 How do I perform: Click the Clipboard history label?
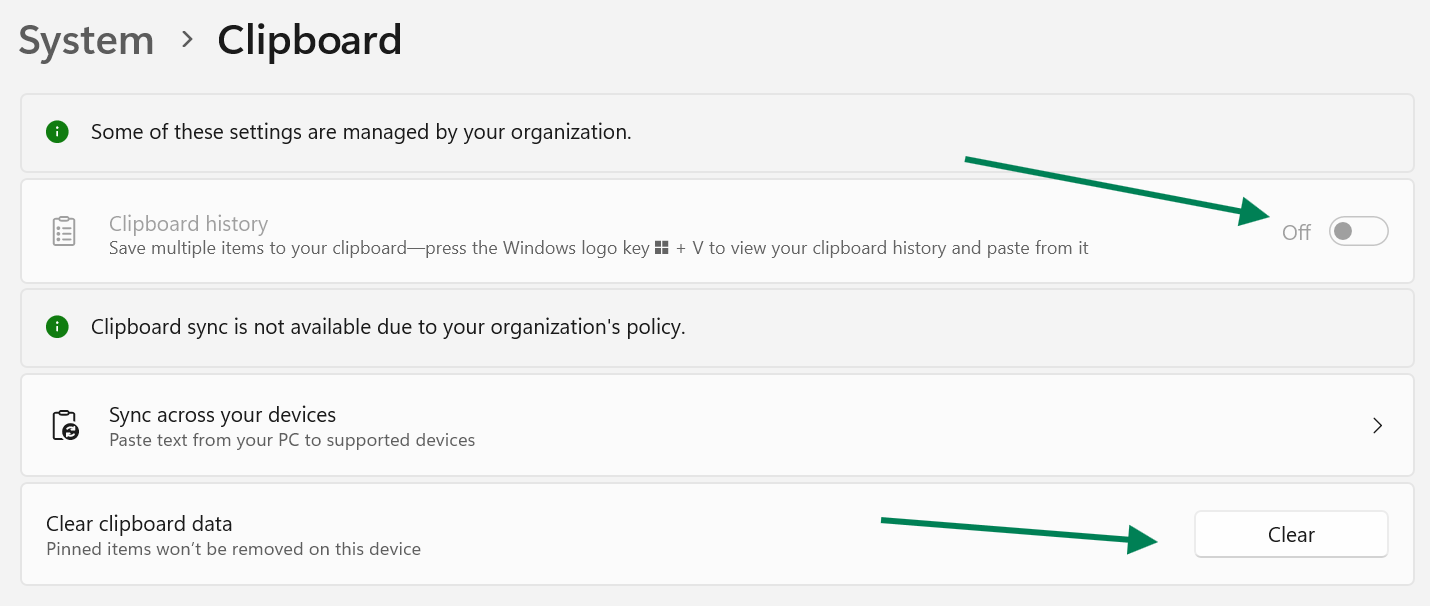(x=188, y=224)
